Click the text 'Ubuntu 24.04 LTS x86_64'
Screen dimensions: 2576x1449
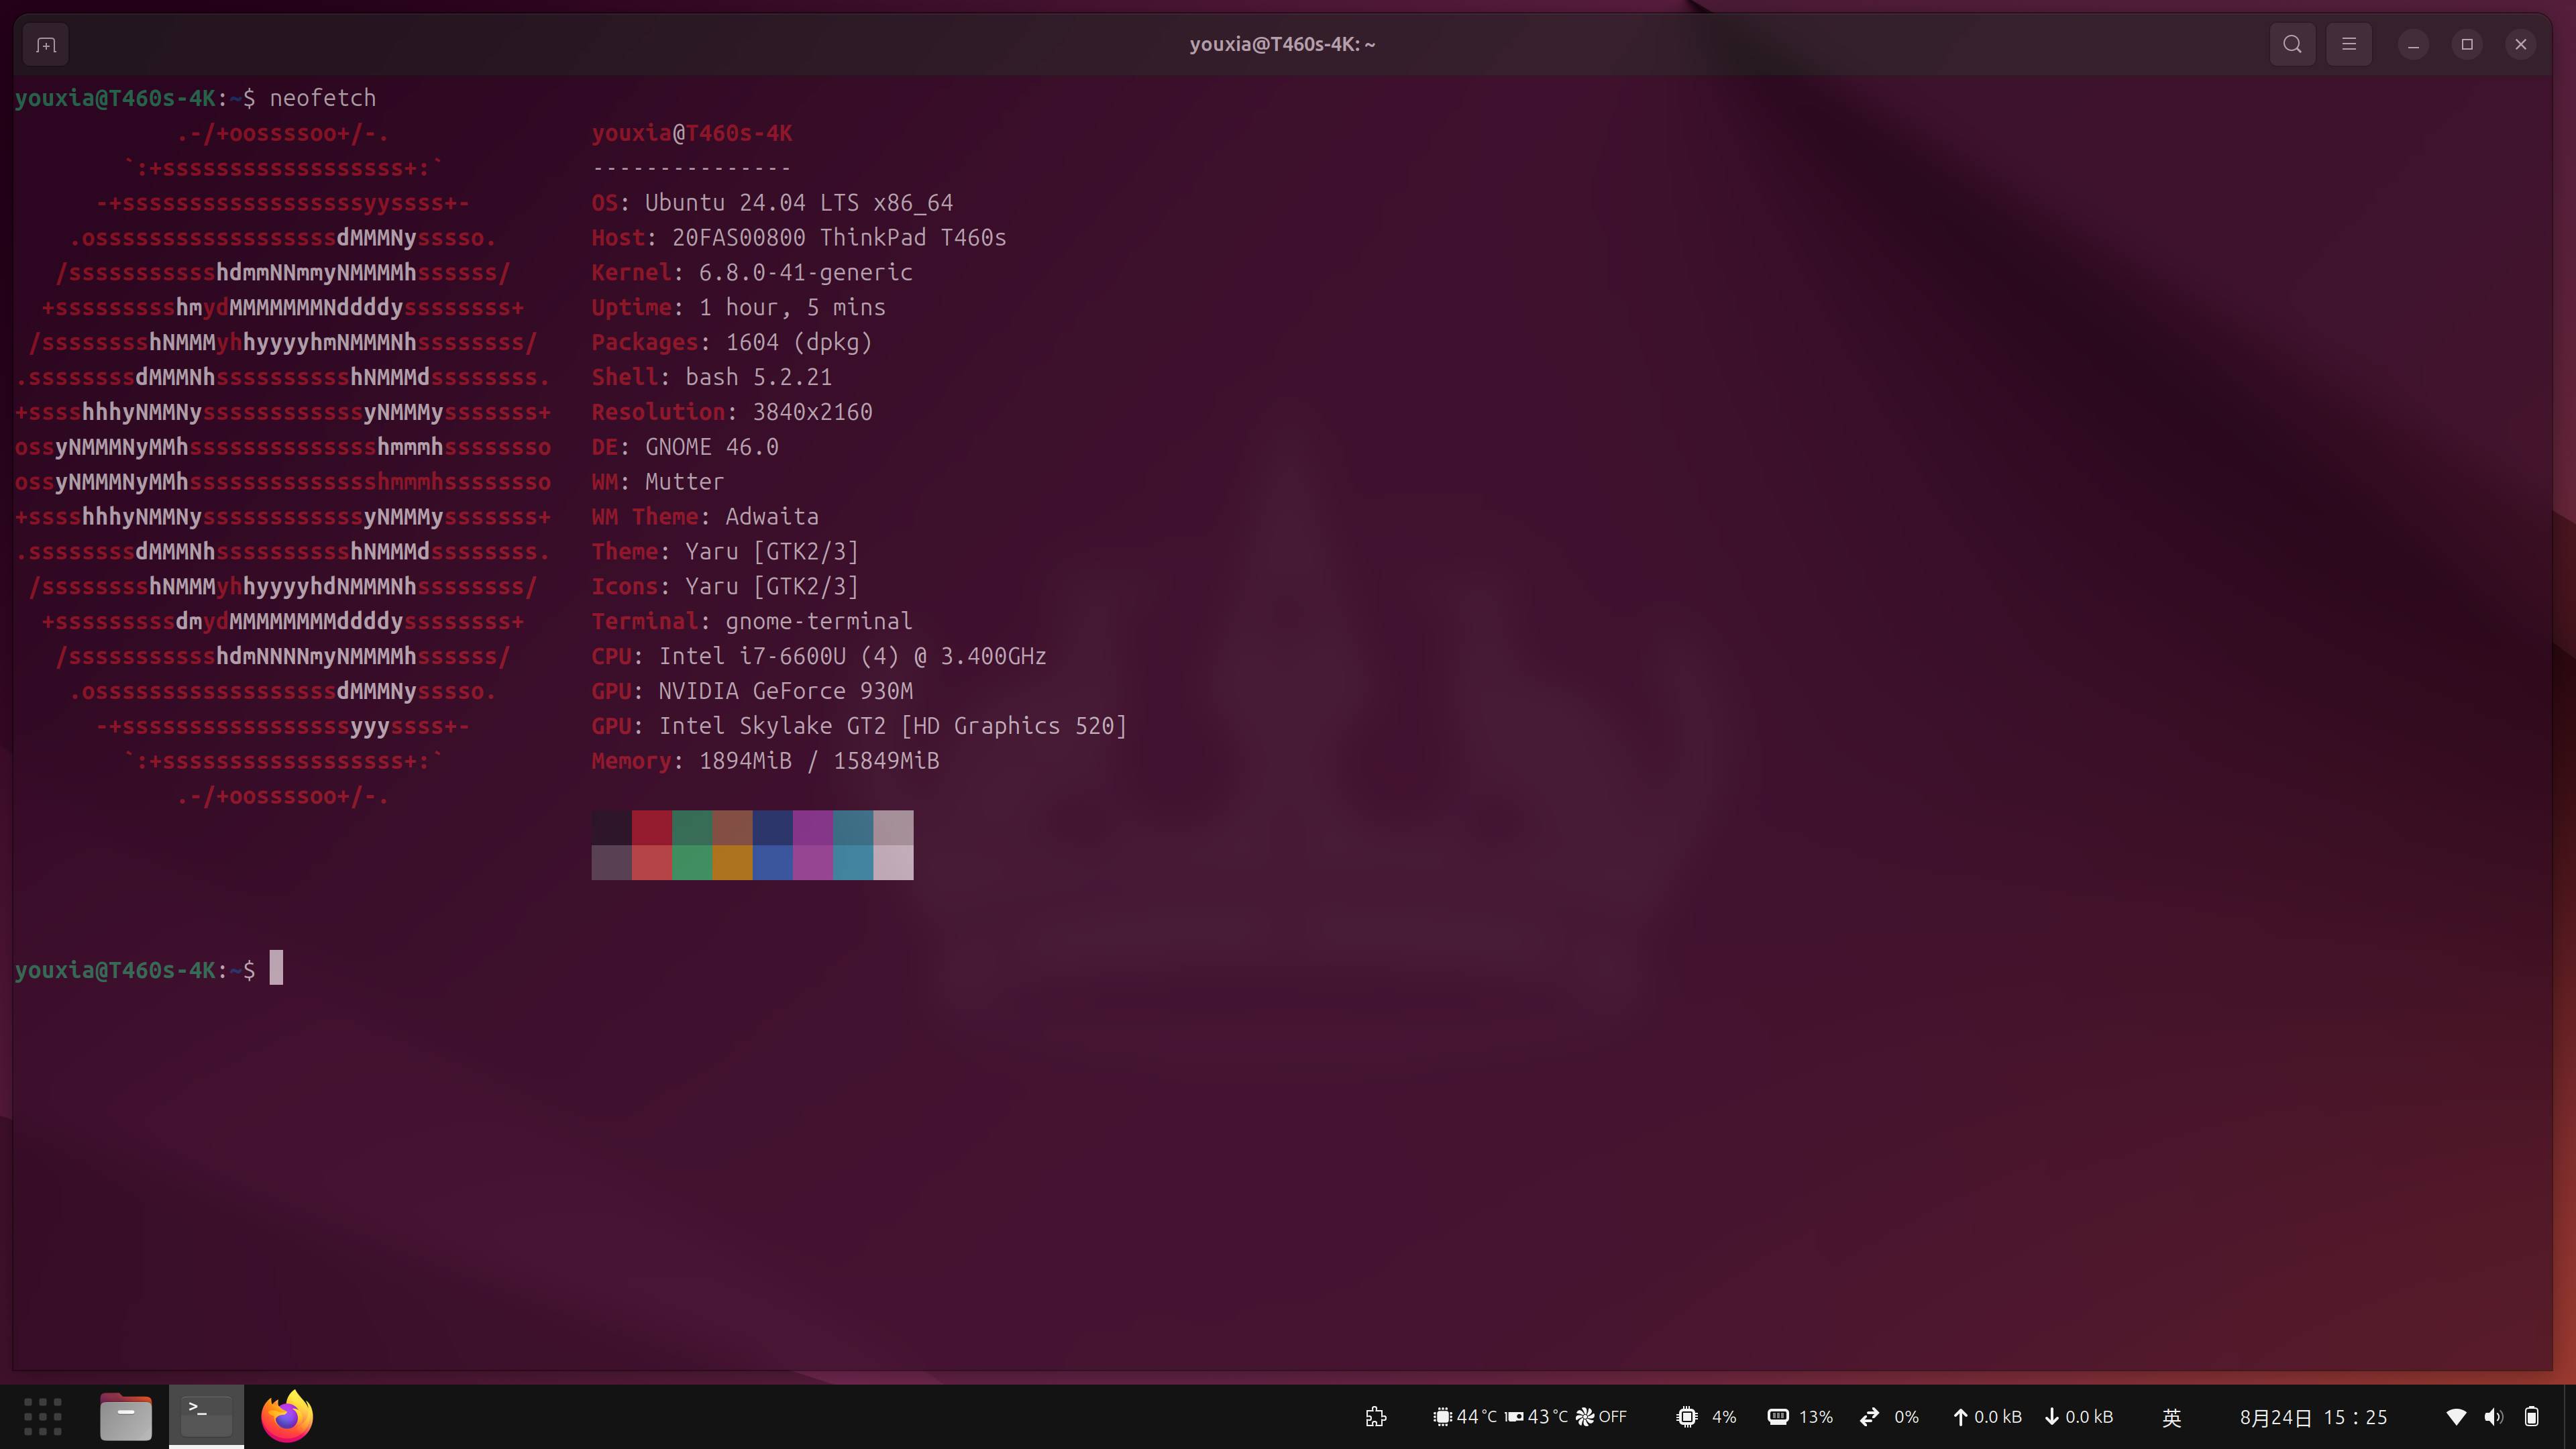(x=799, y=203)
